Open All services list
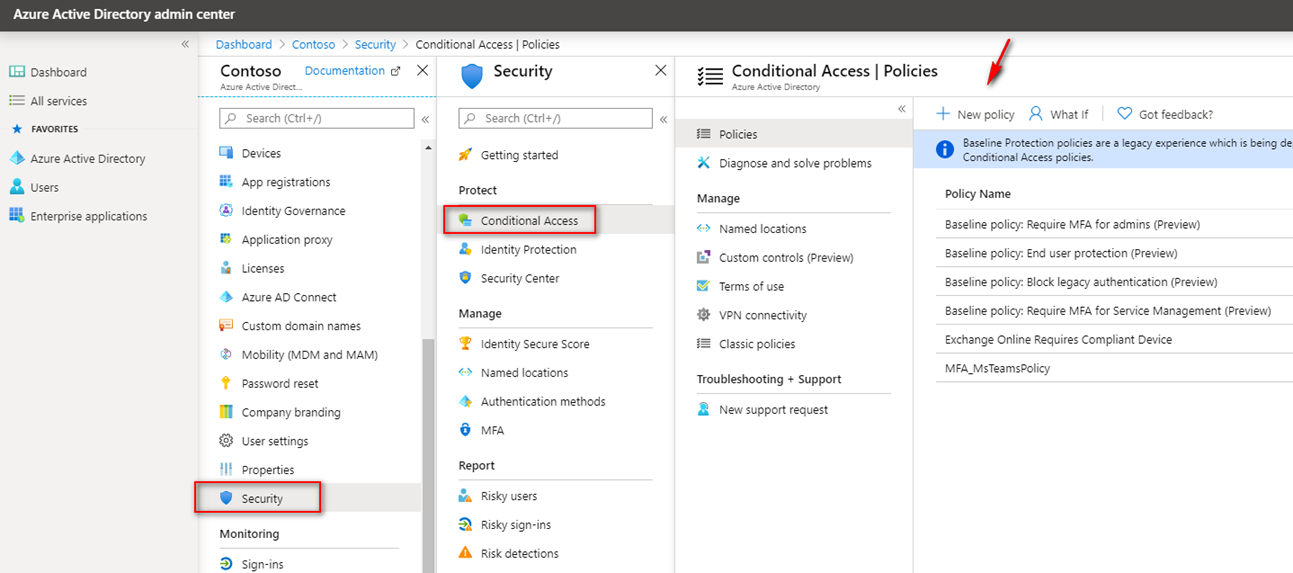Image resolution: width=1293 pixels, height=573 pixels. tap(48, 101)
